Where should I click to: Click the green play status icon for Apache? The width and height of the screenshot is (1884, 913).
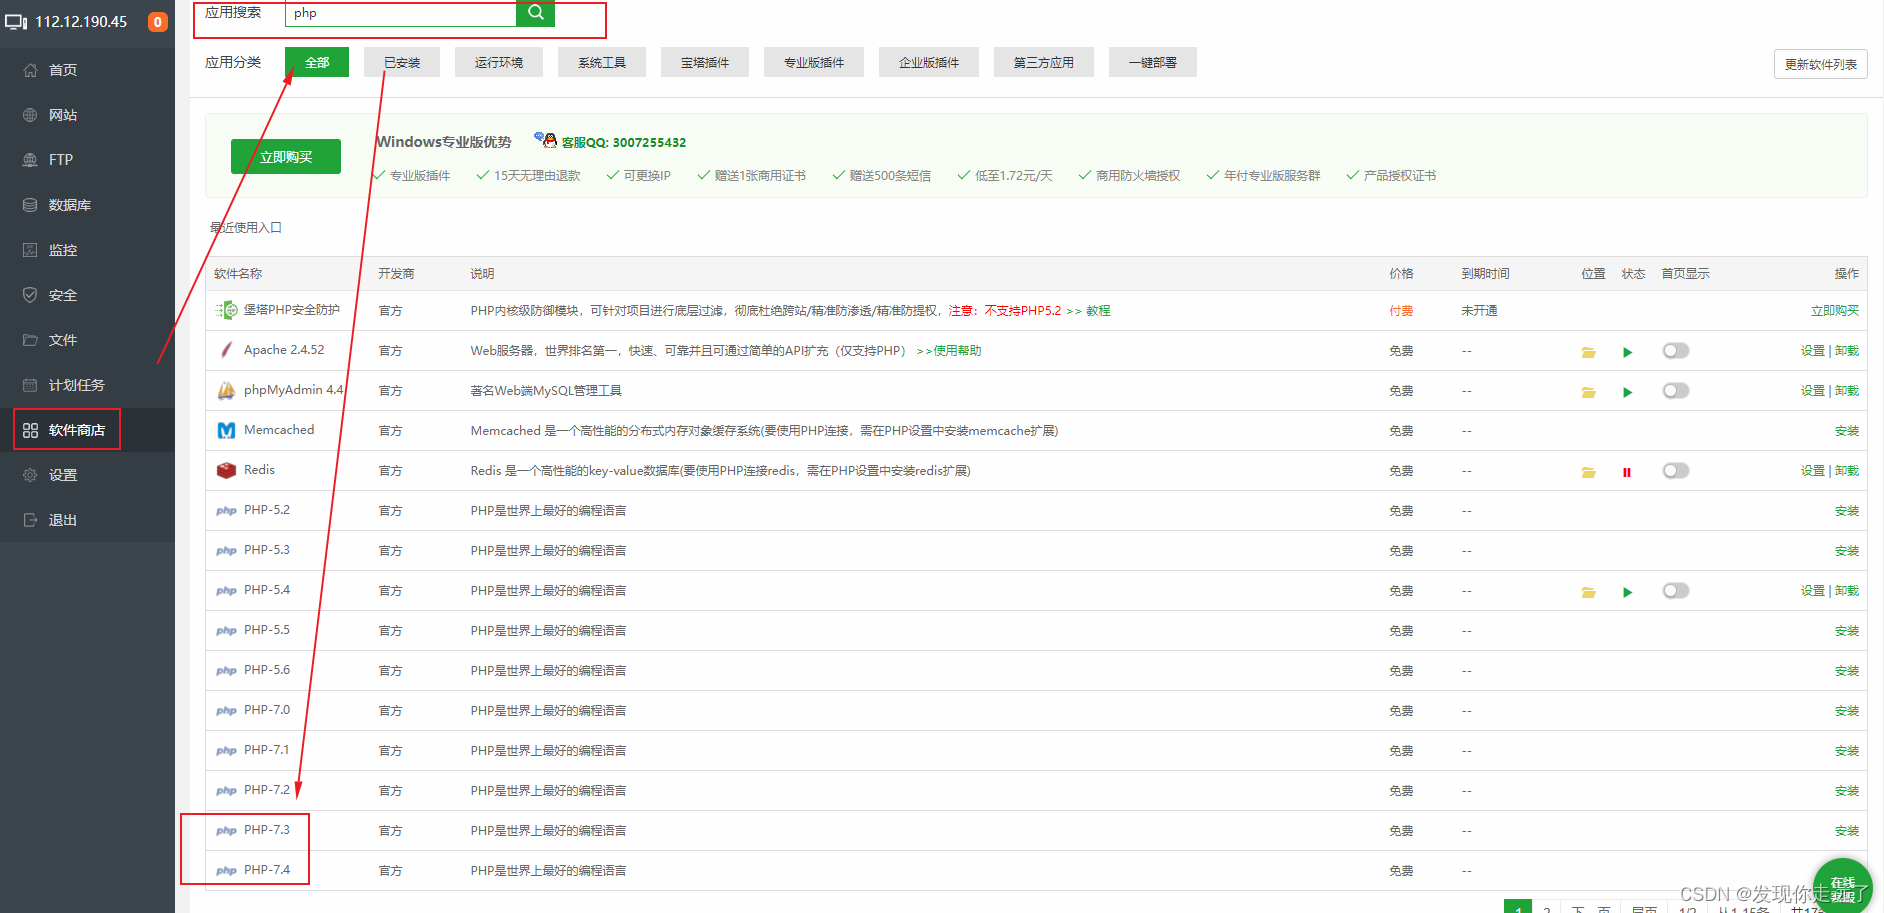tap(1627, 352)
